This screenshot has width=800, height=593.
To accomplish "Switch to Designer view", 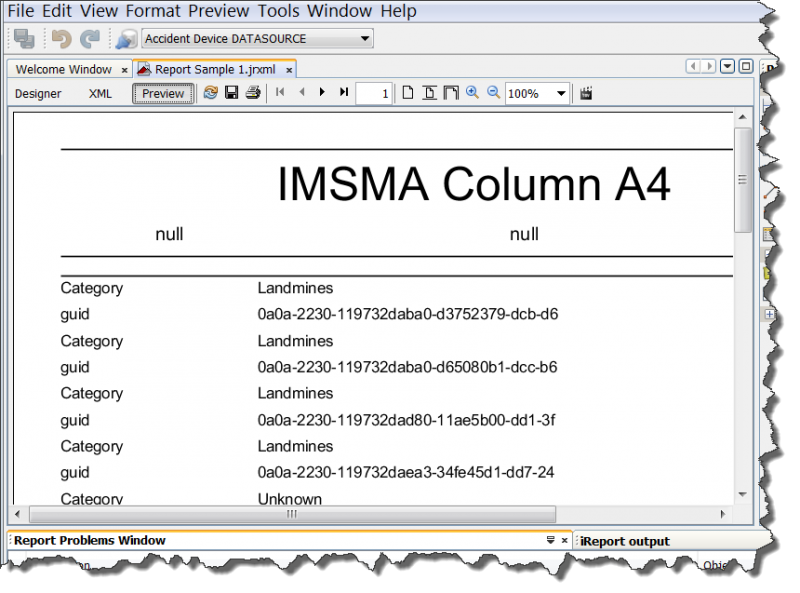I will [38, 94].
